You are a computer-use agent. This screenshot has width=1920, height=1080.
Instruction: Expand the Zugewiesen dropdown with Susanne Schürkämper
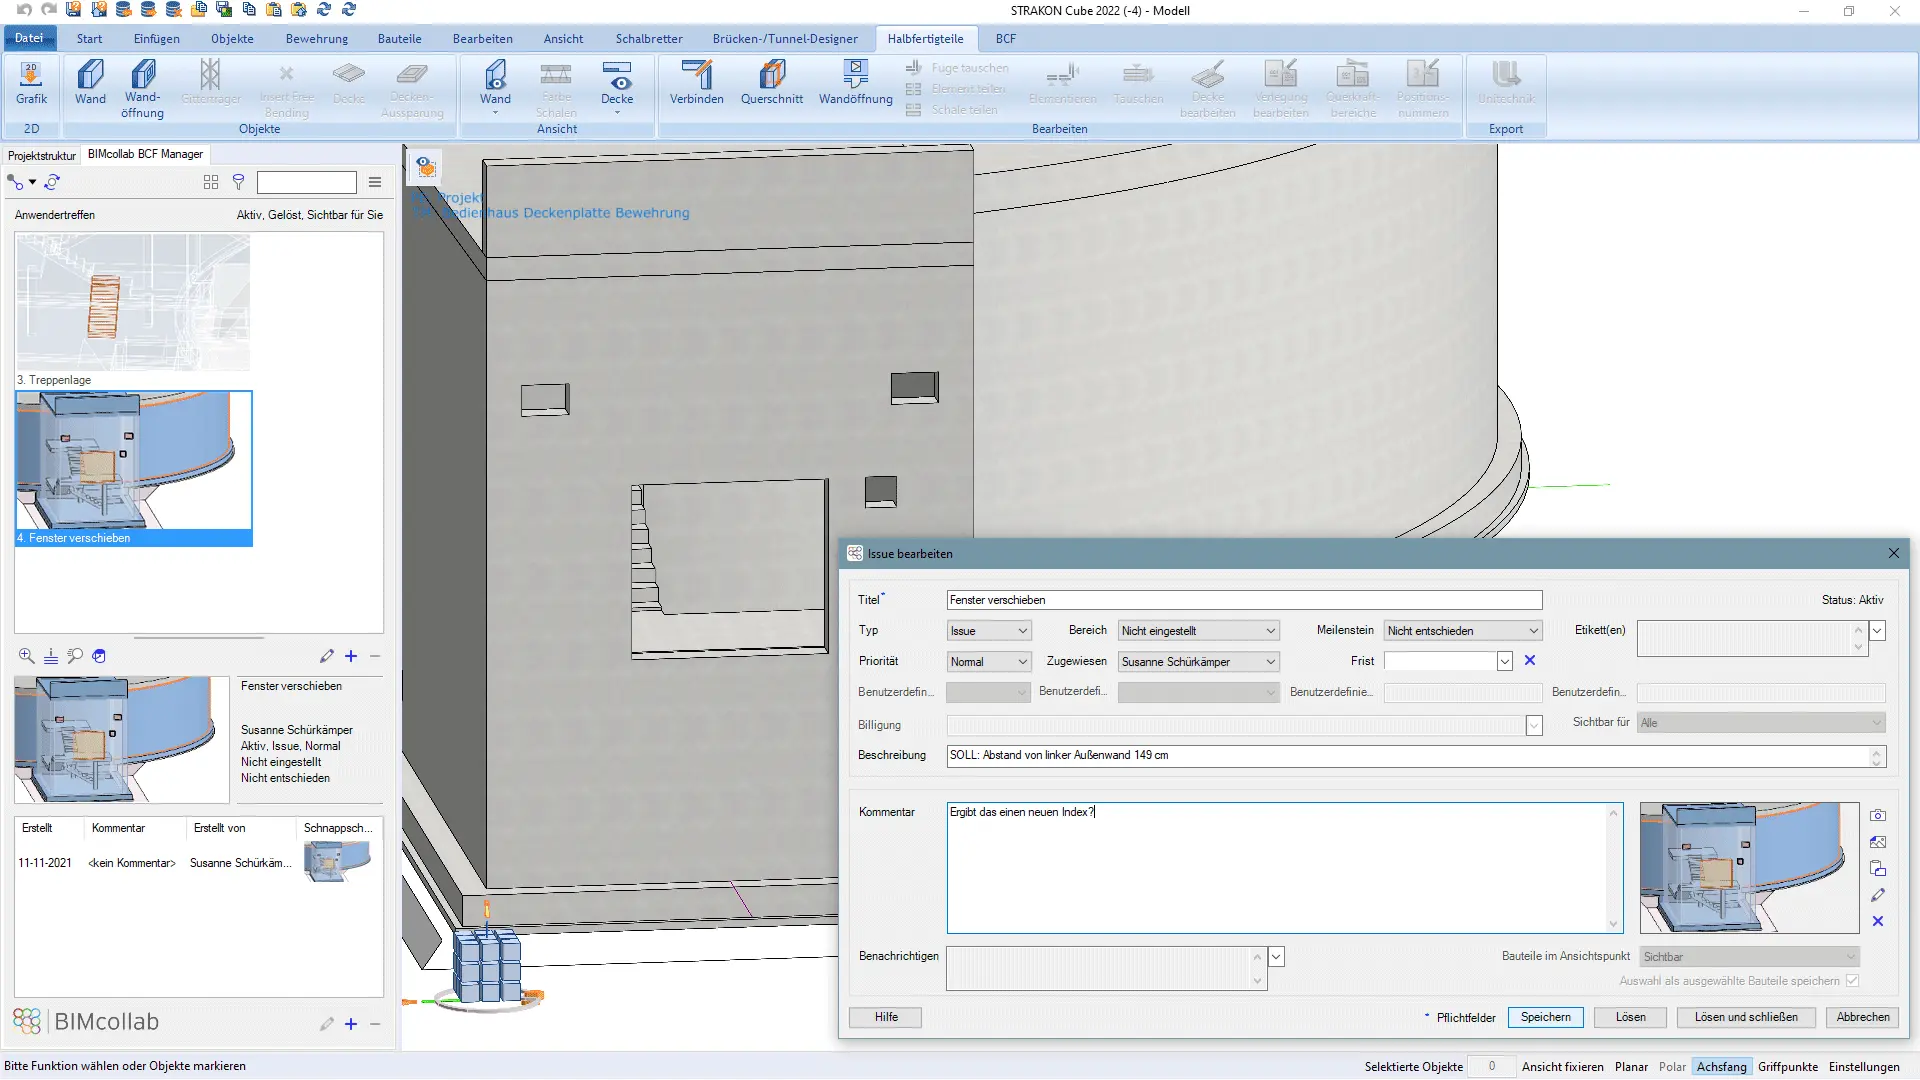[1198, 662]
